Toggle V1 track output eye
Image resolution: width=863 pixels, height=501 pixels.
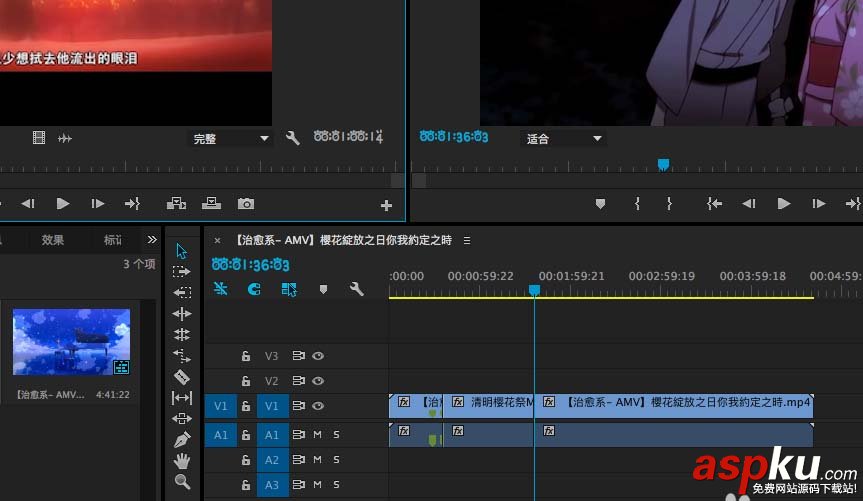tap(318, 406)
